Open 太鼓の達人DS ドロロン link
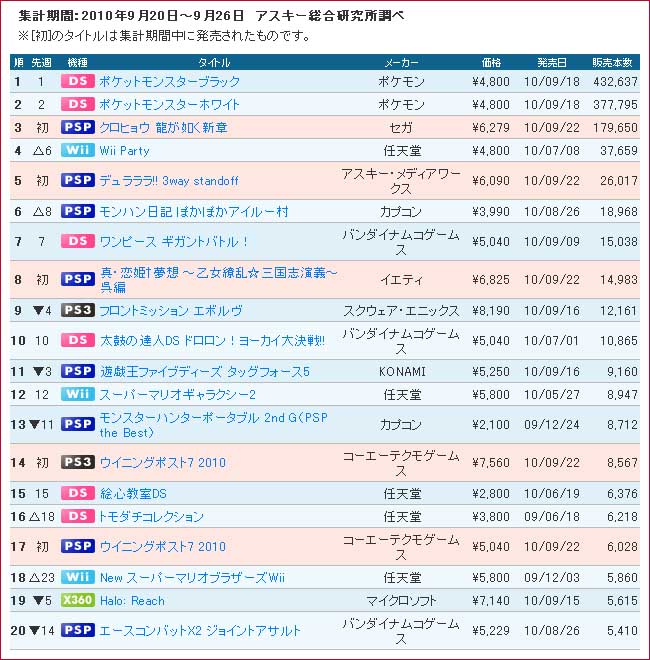Image resolution: width=650 pixels, height=660 pixels. click(x=212, y=341)
